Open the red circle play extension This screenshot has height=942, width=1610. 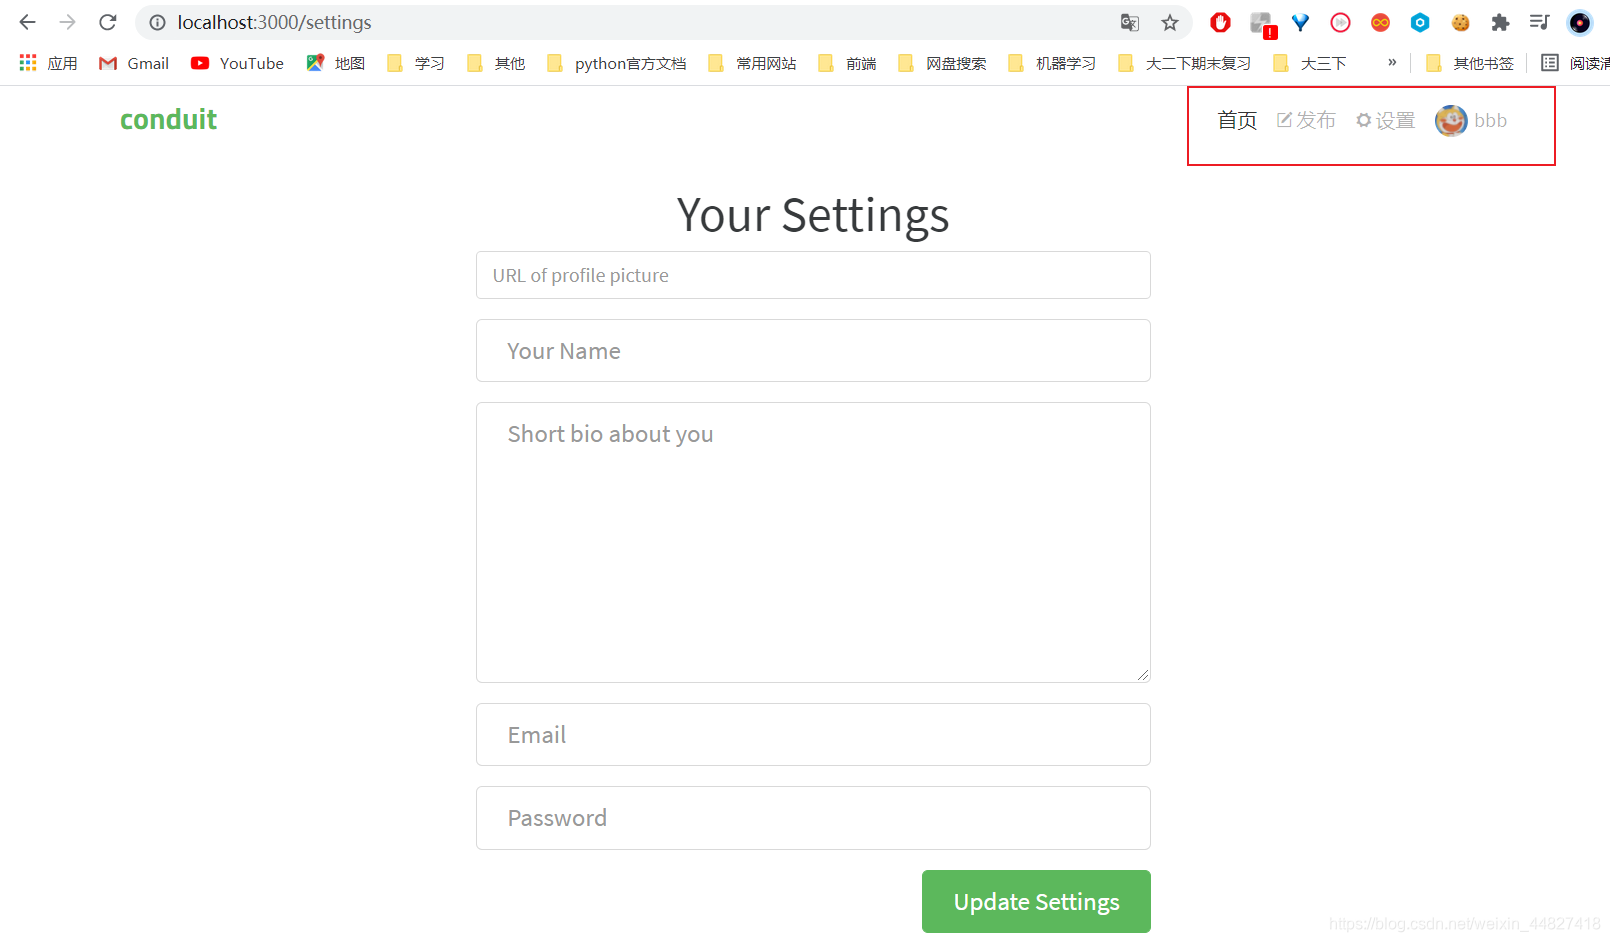(x=1340, y=22)
